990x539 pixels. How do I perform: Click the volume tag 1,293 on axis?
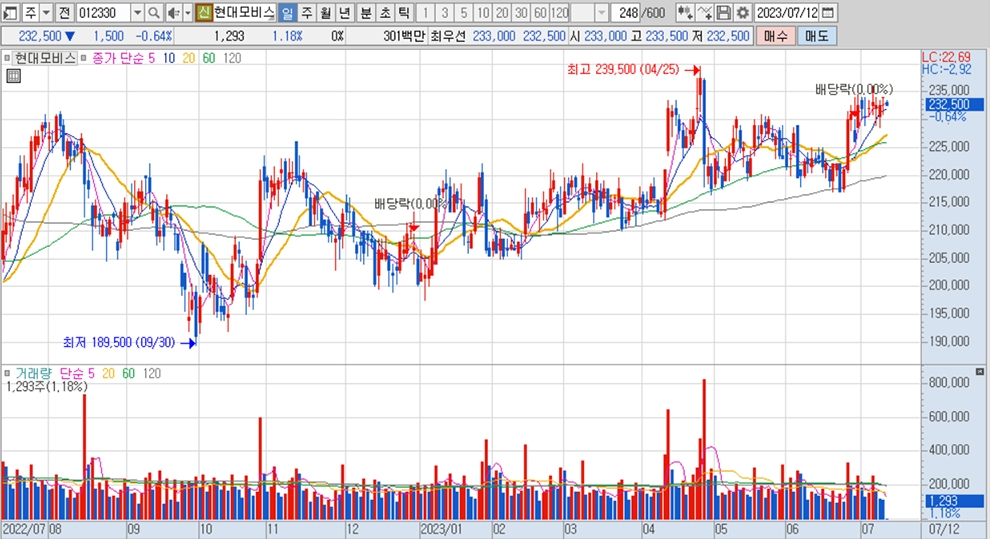coord(955,500)
